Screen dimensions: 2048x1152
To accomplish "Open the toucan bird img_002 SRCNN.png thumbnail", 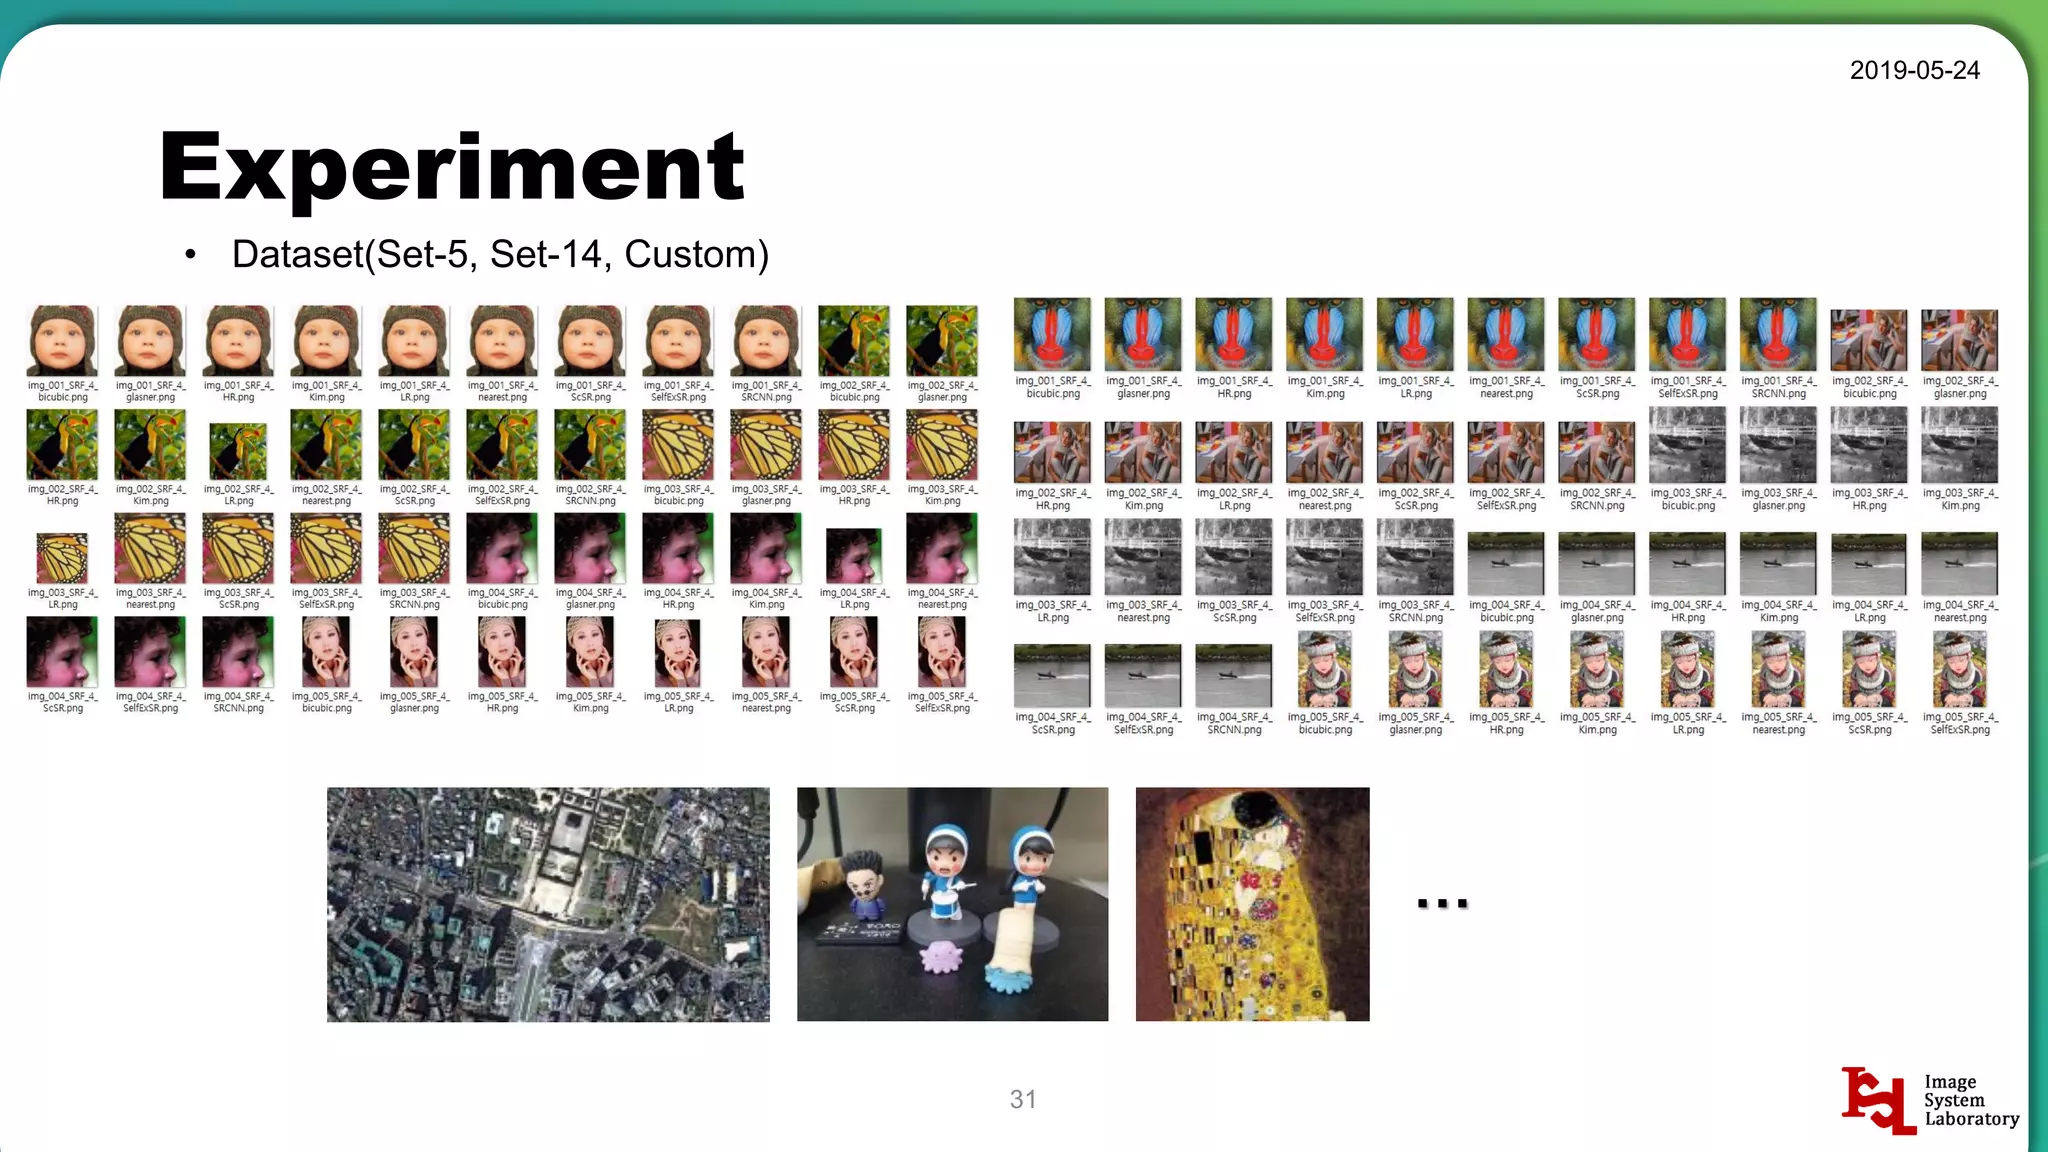I will [x=590, y=446].
